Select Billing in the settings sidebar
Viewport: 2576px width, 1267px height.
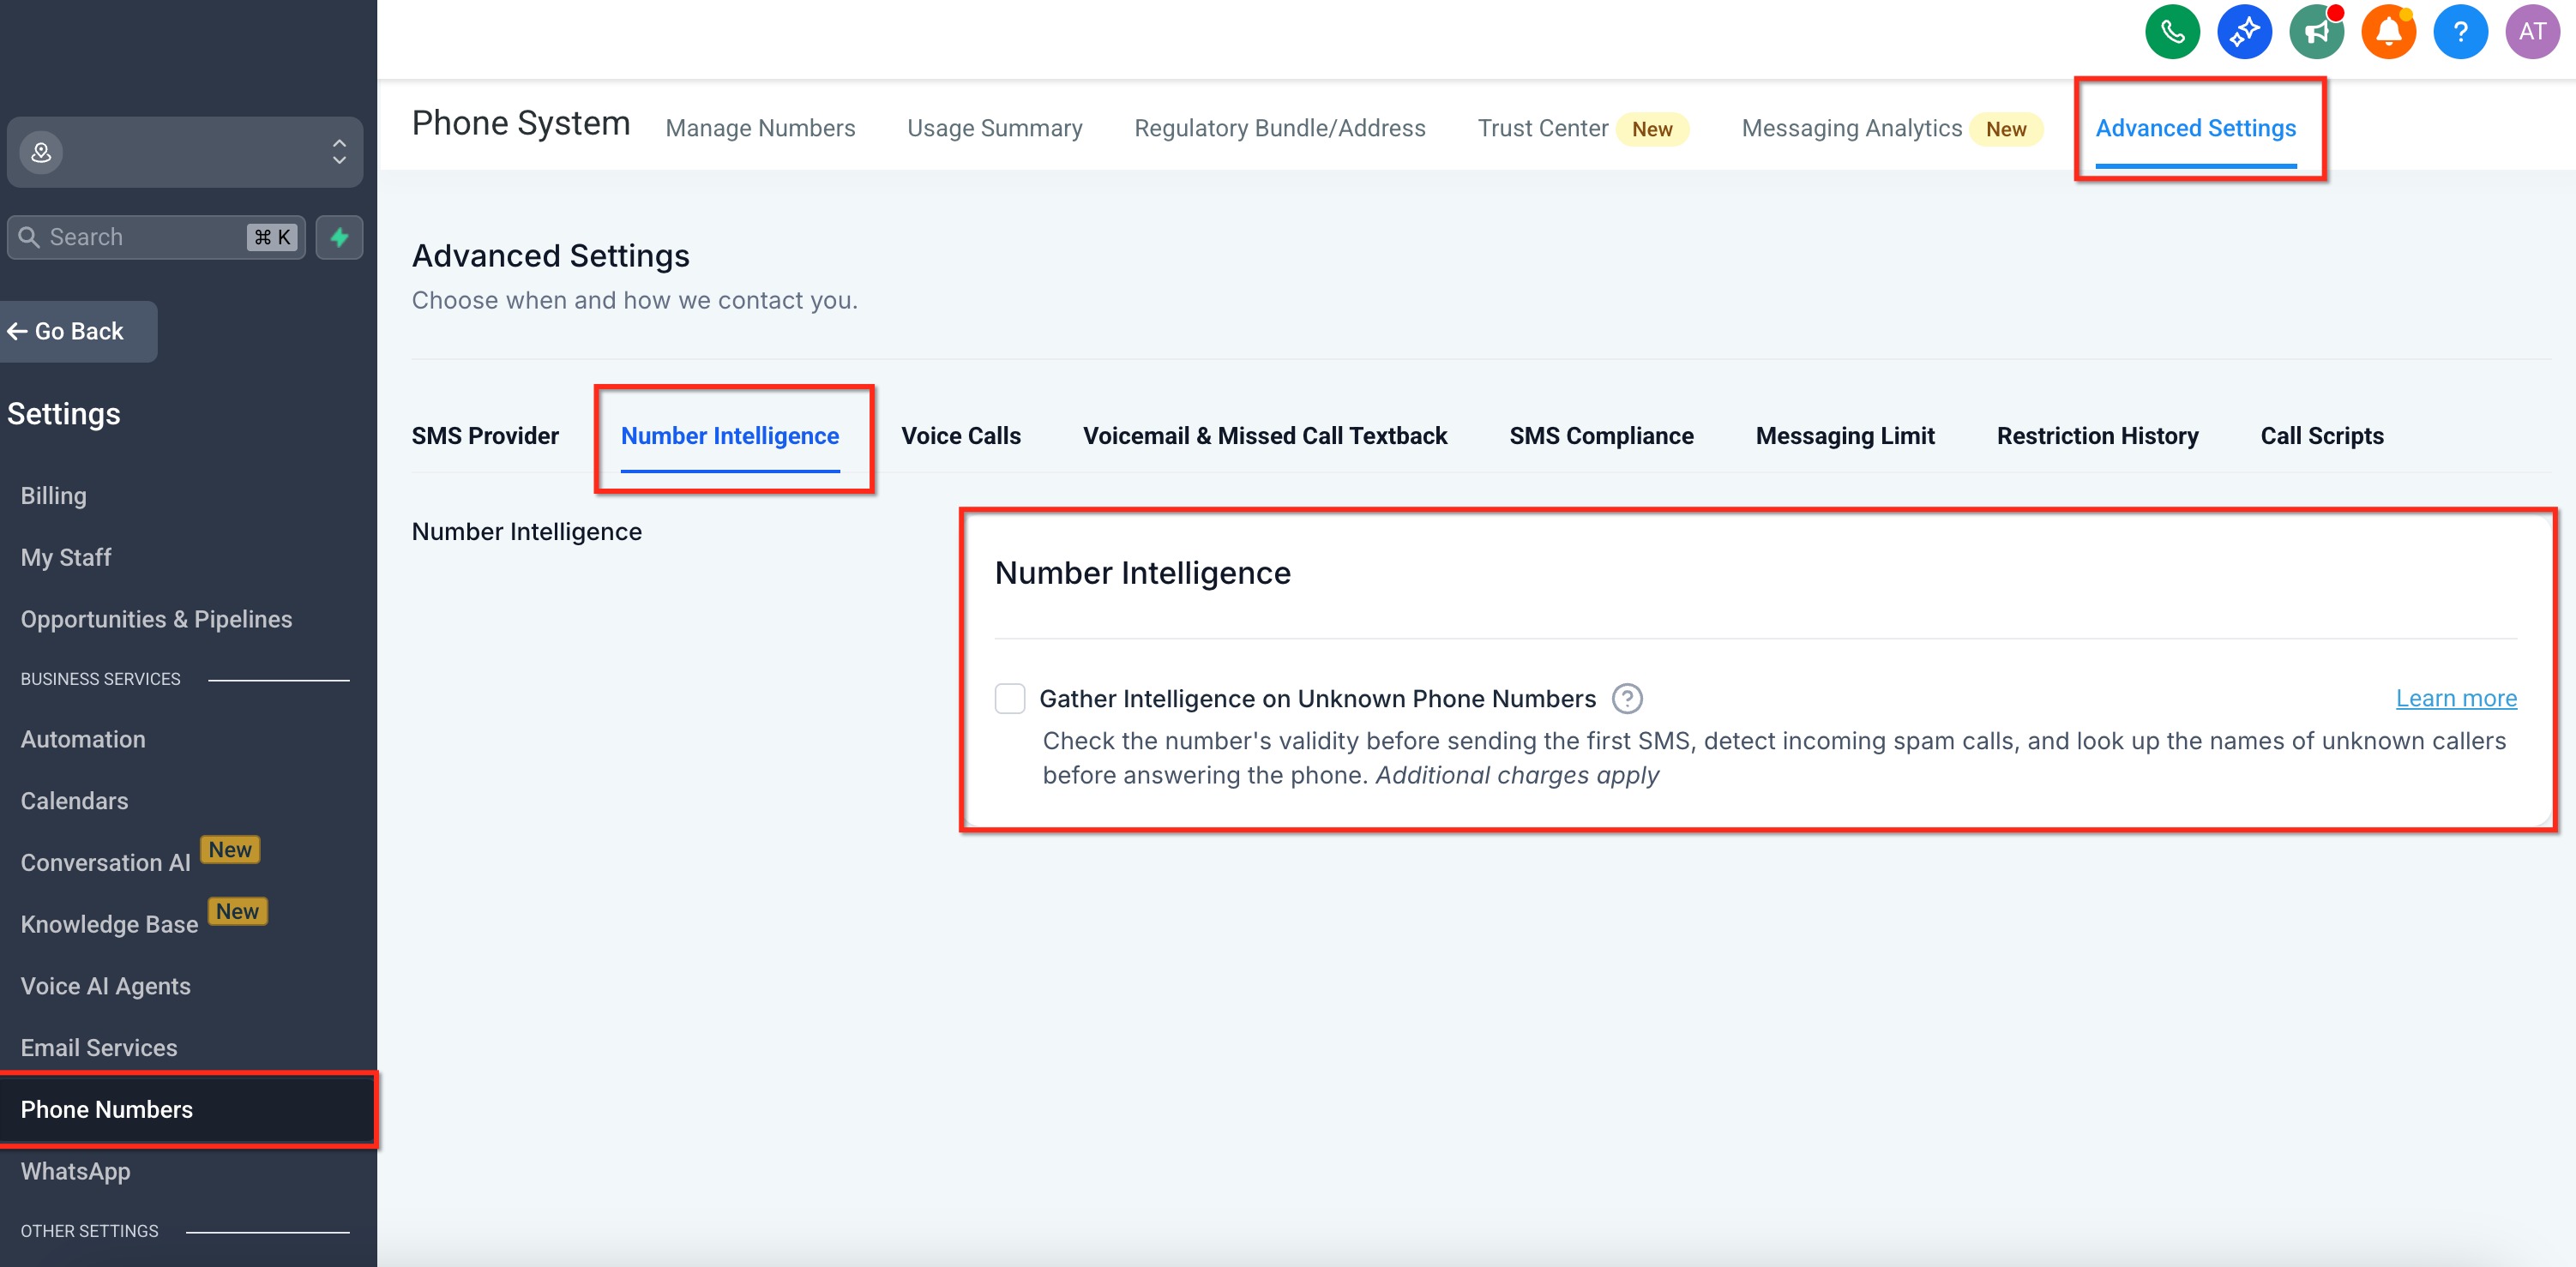click(x=53, y=496)
